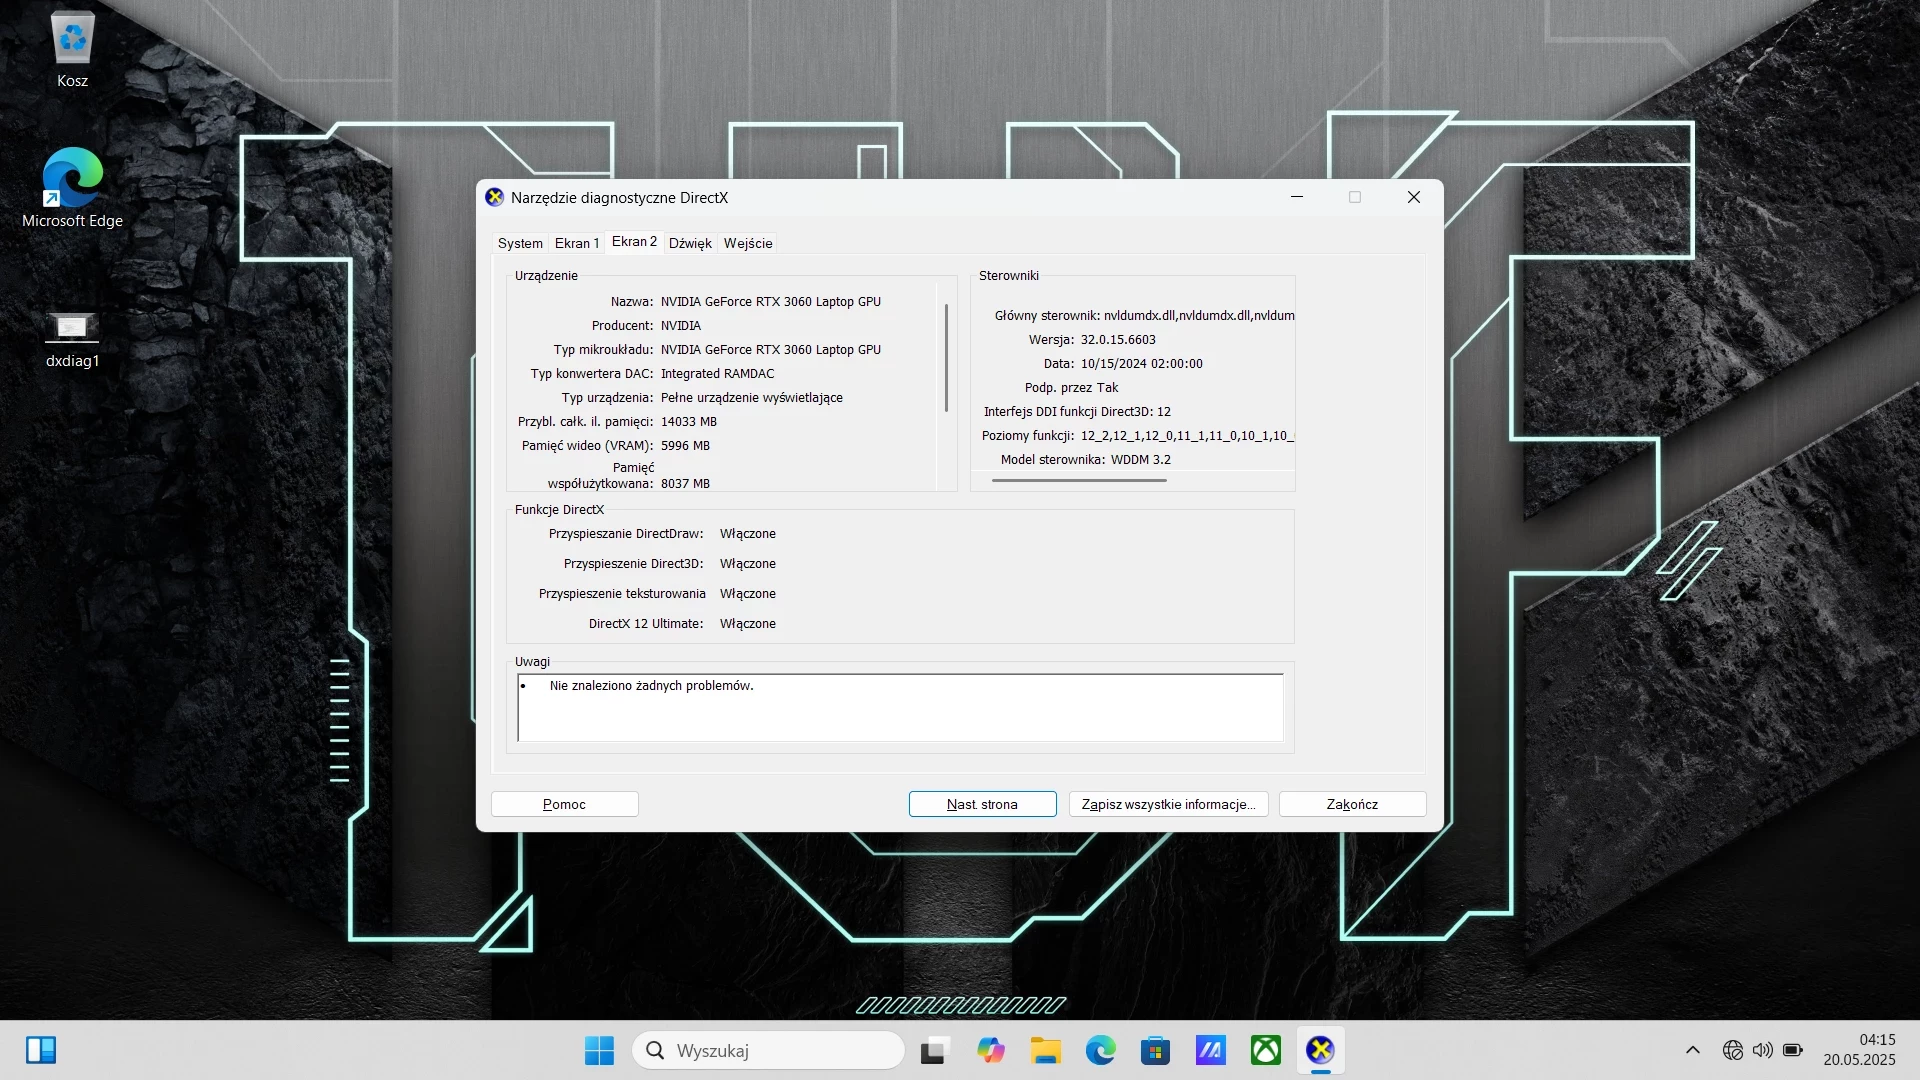Click the value 'Integrated RAMDAC'

[x=717, y=374]
